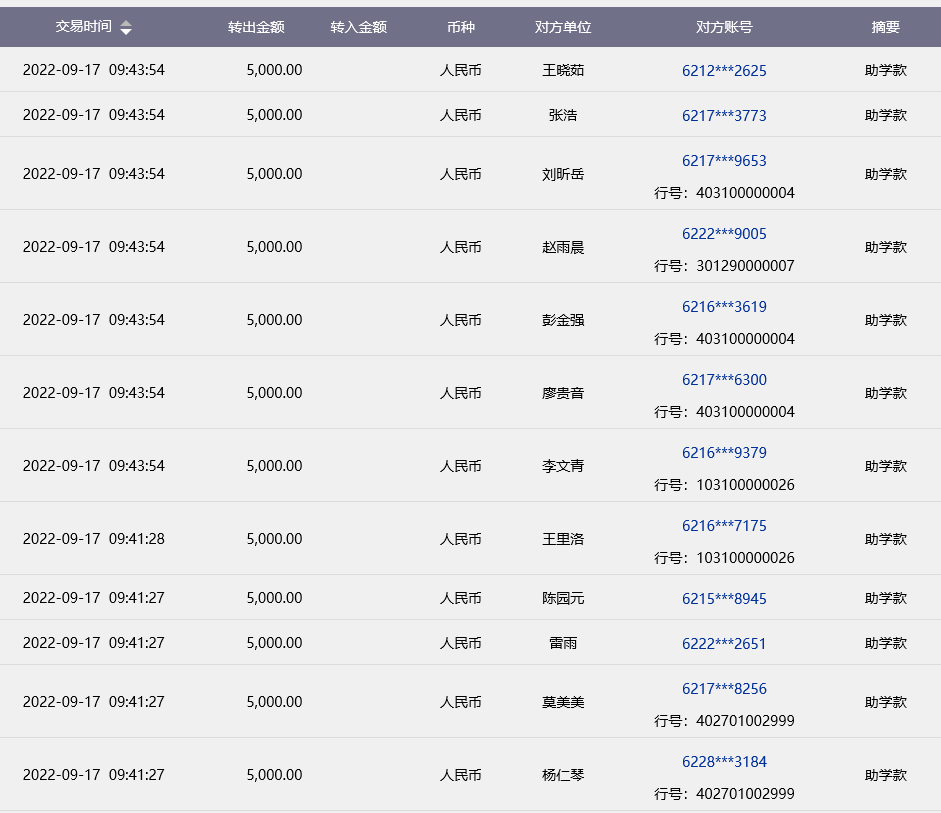Image resolution: width=941 pixels, height=813 pixels.
Task: Click account 6215***8945 for 陈园元
Action: pyautogui.click(x=724, y=599)
